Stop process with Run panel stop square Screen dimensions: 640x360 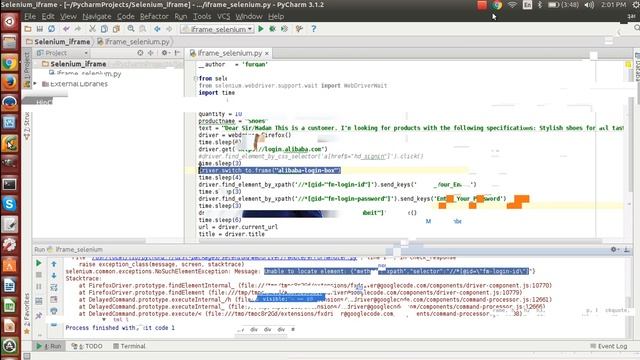(x=39, y=275)
